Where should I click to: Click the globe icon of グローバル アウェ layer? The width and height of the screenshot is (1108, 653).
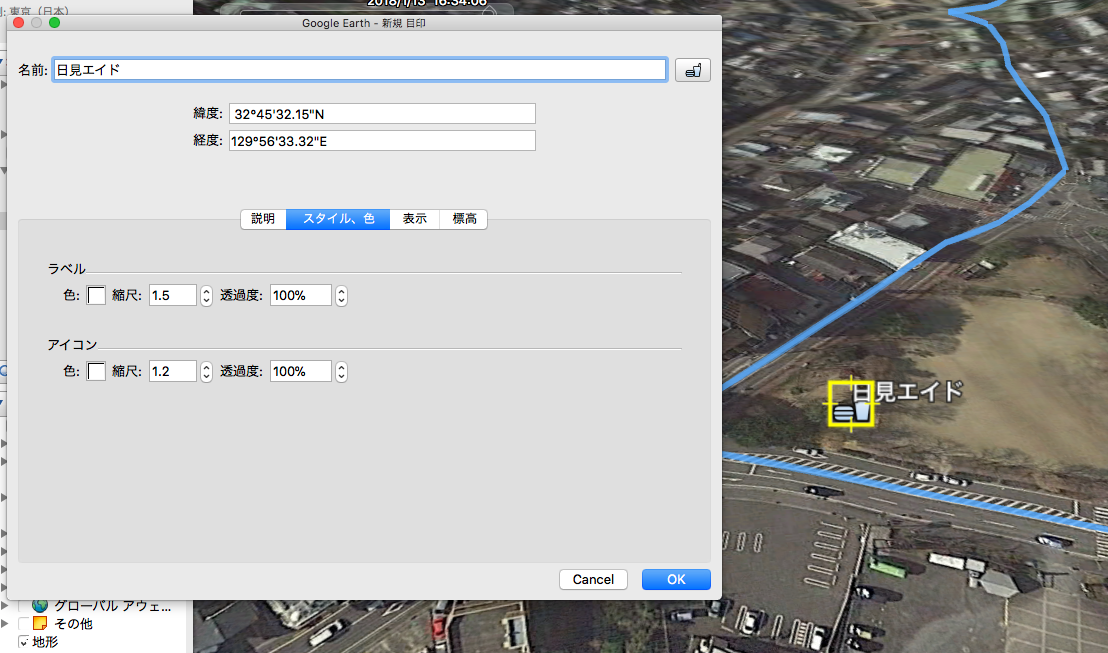pyautogui.click(x=40, y=606)
